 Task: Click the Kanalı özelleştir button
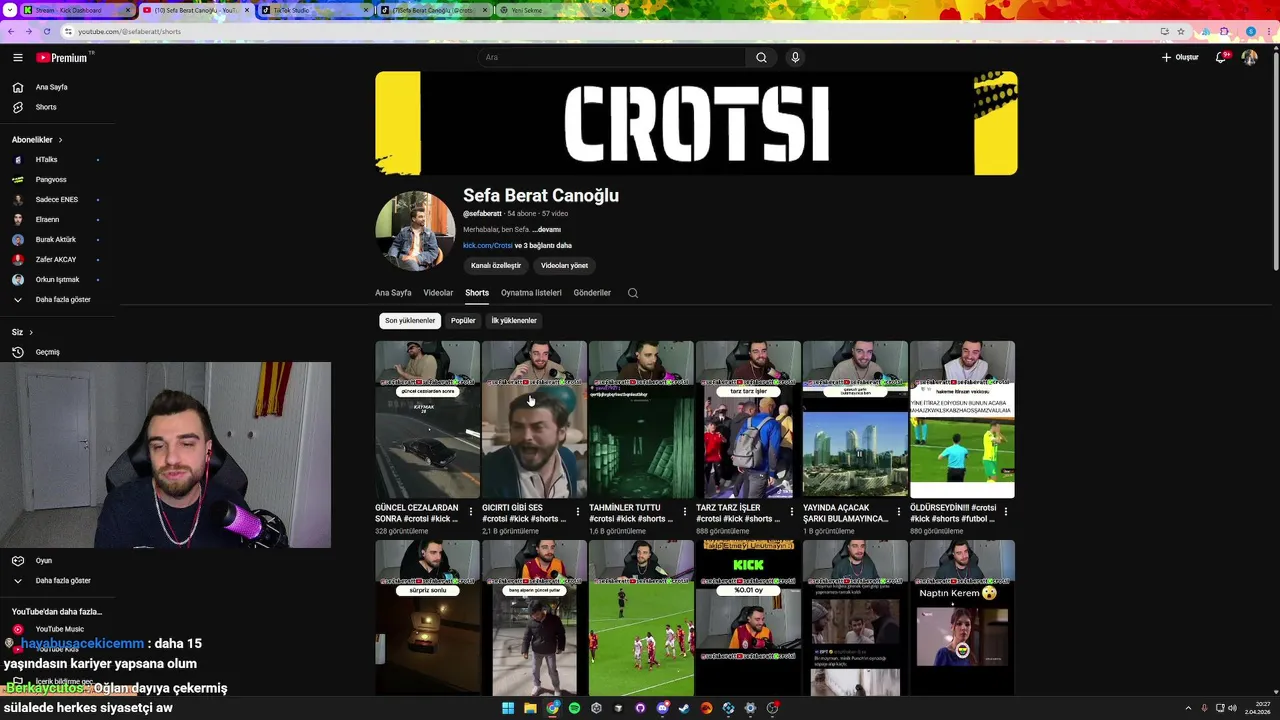click(496, 266)
